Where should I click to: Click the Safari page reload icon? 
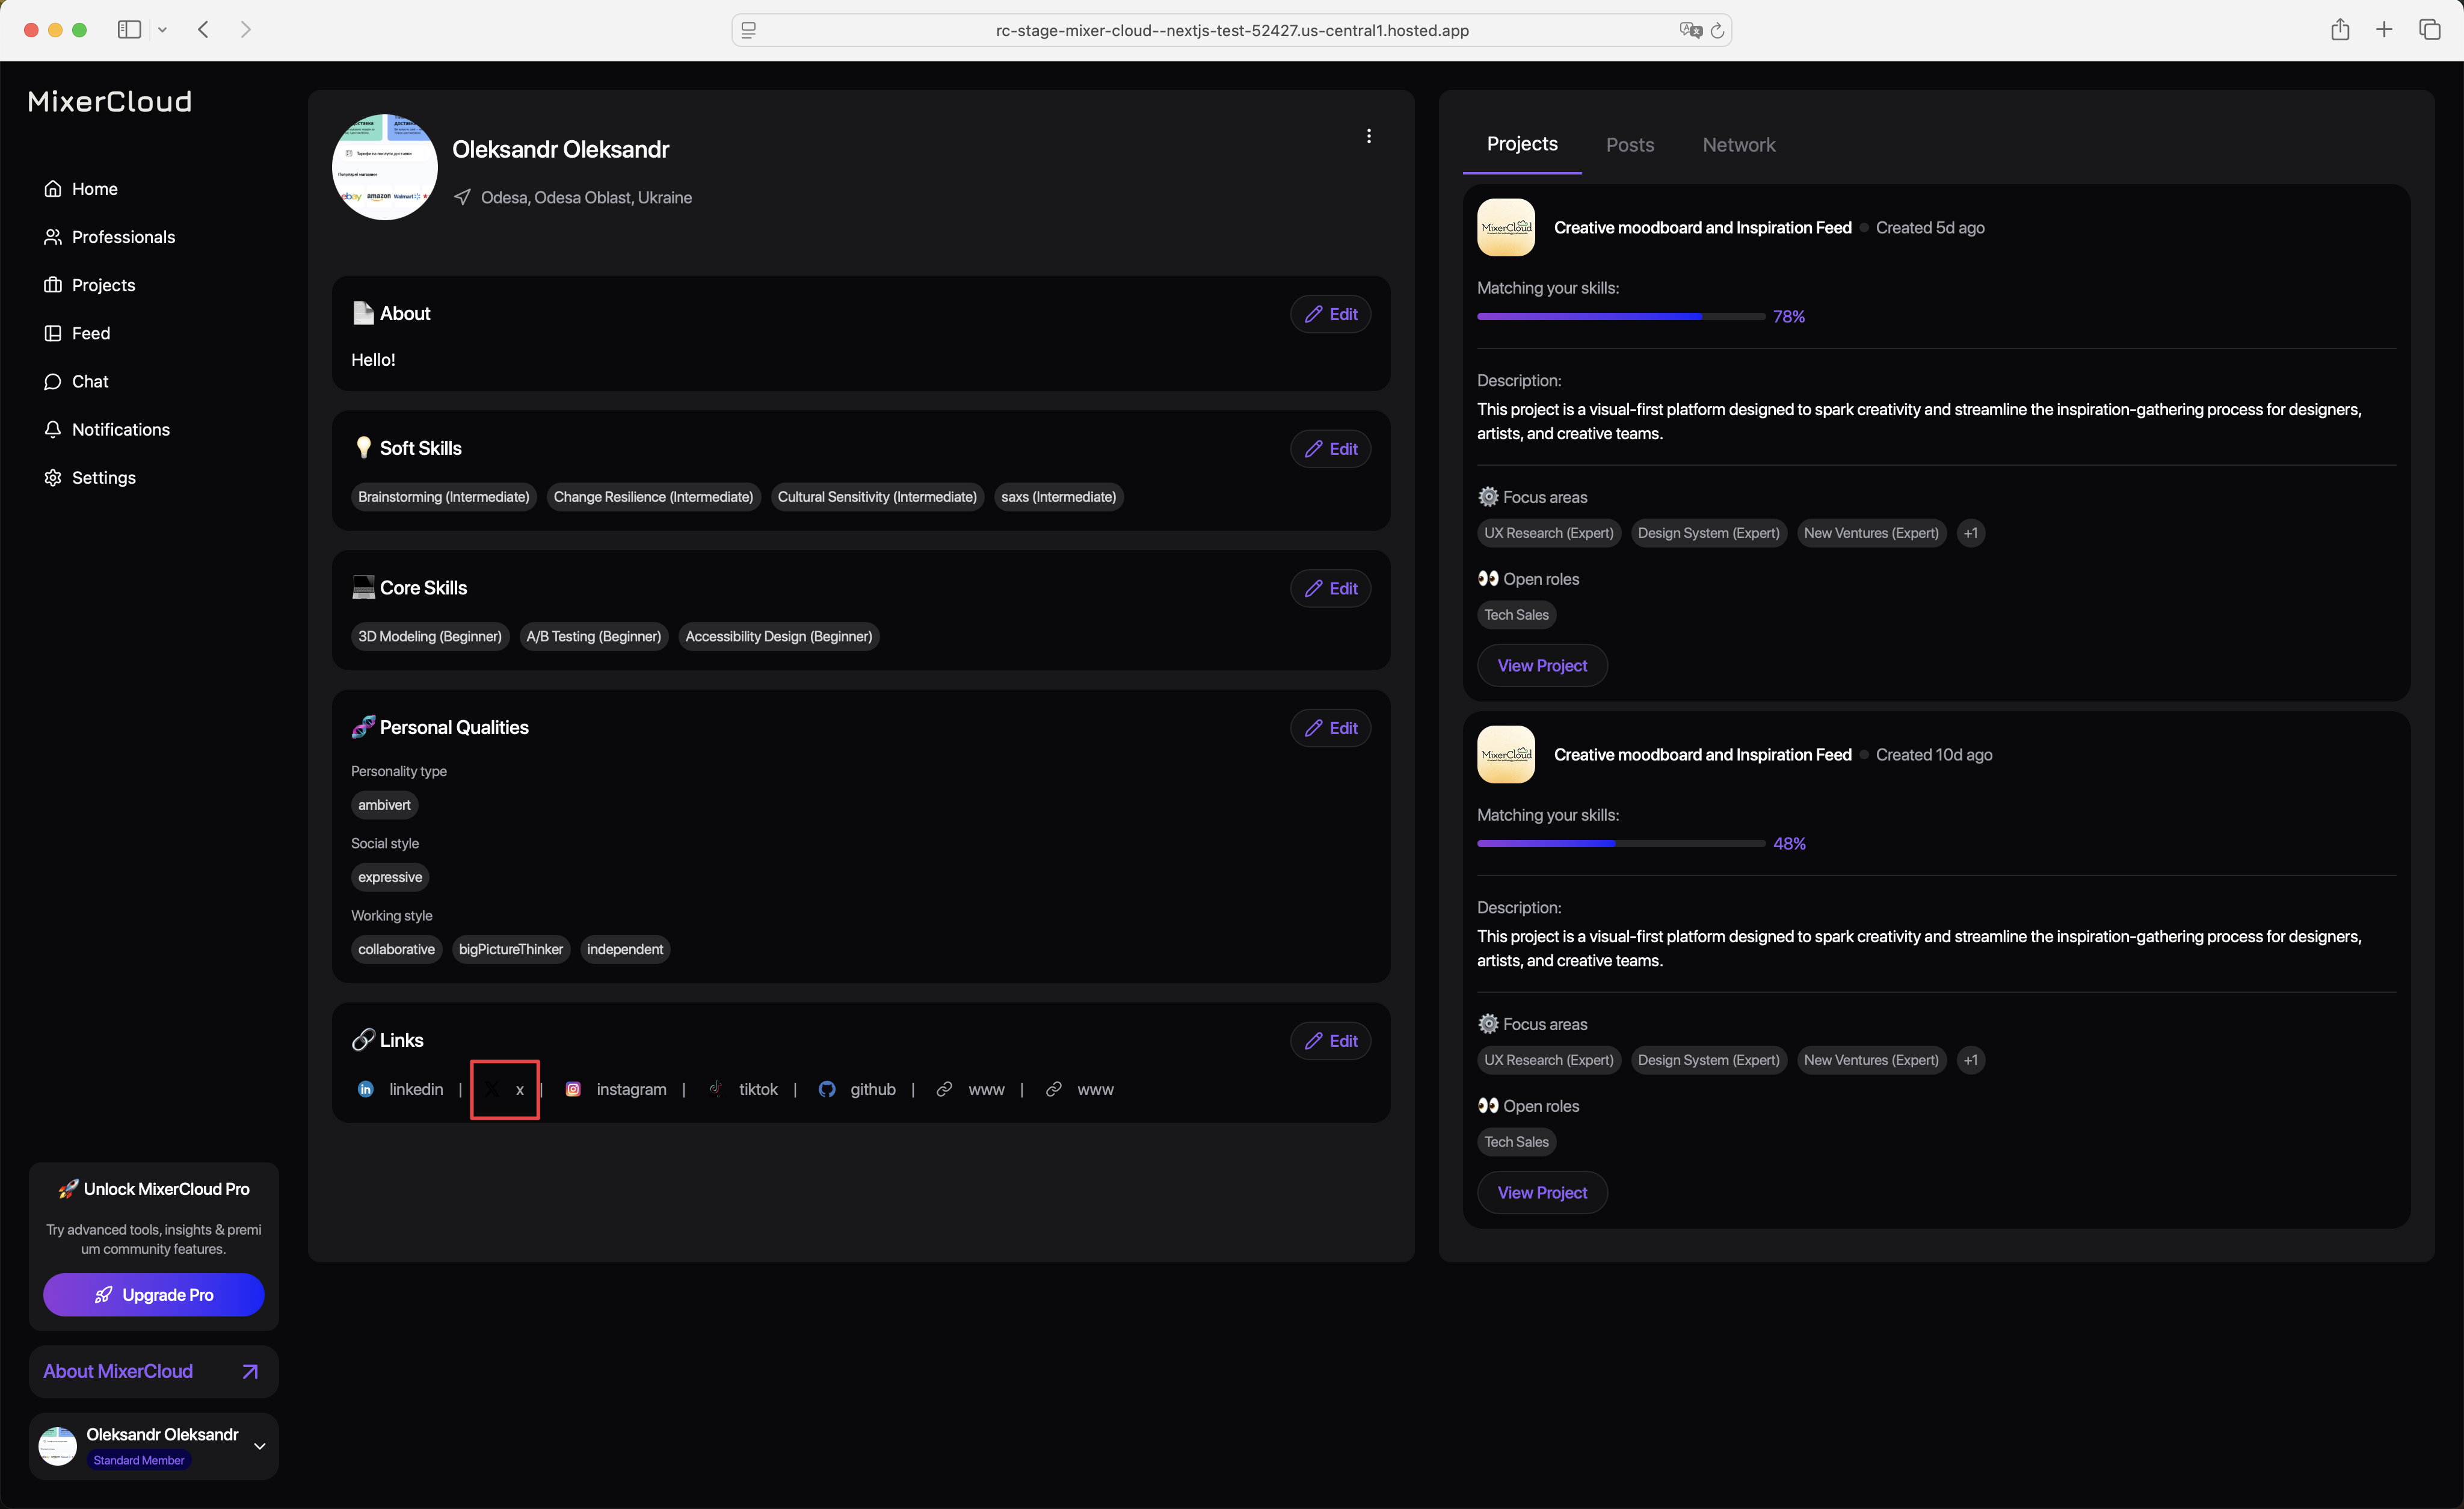coord(1717,30)
